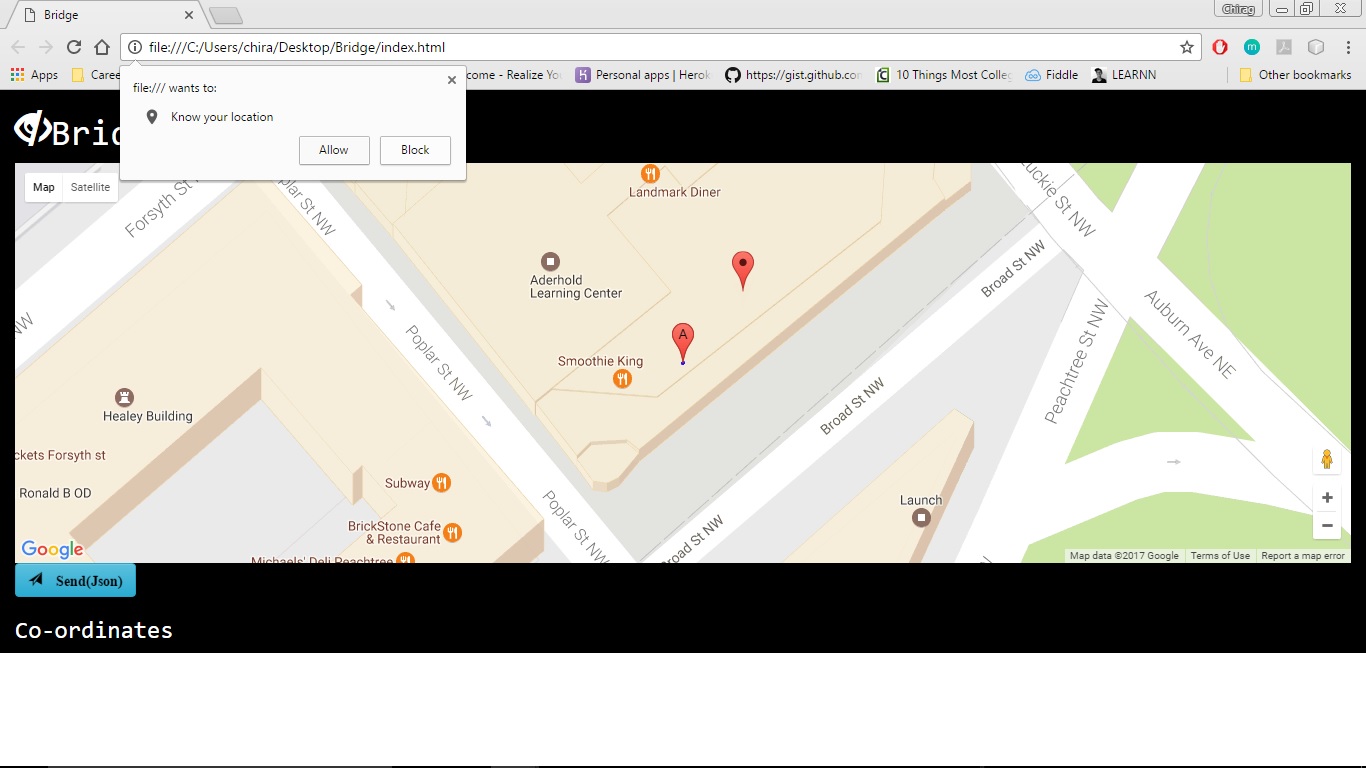Click the Launch place pin
The image size is (1366, 768).
coord(921,518)
